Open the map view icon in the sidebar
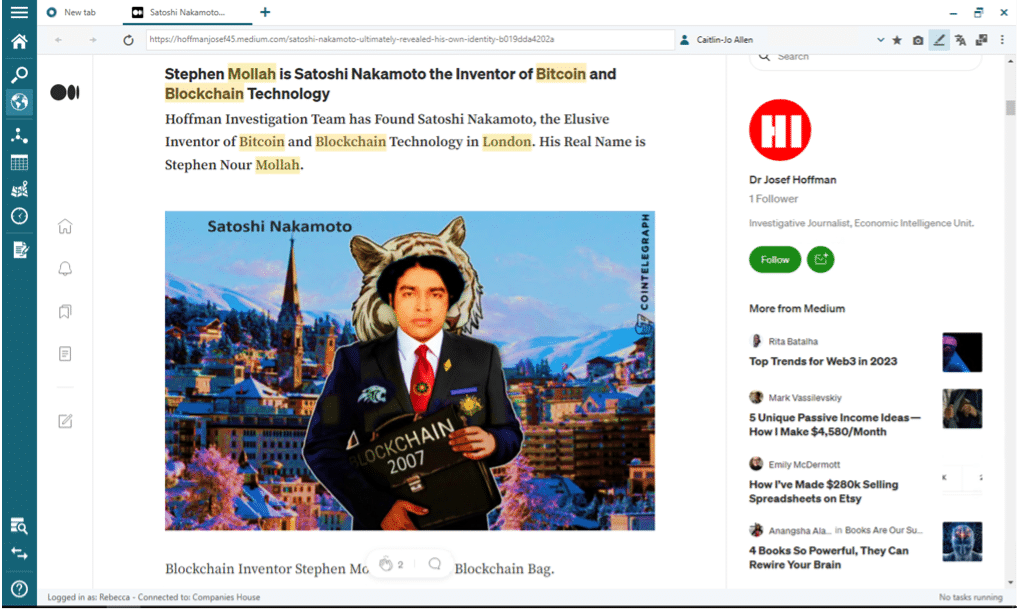This screenshot has height=614, width=1020. pyautogui.click(x=19, y=189)
